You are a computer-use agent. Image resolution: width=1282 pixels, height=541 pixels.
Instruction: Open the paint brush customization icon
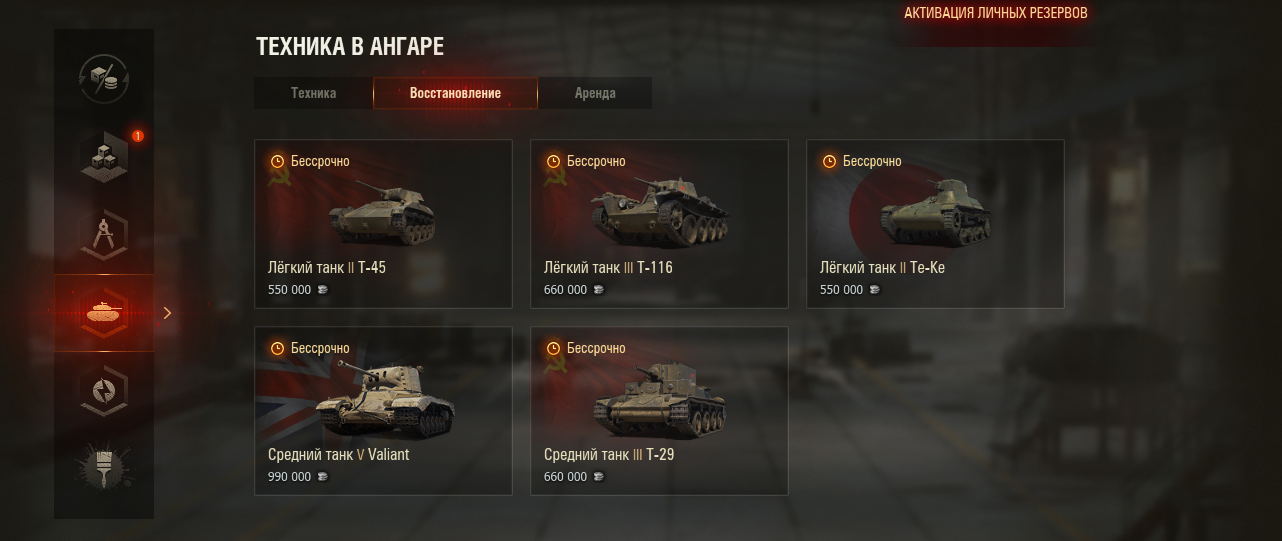click(104, 468)
